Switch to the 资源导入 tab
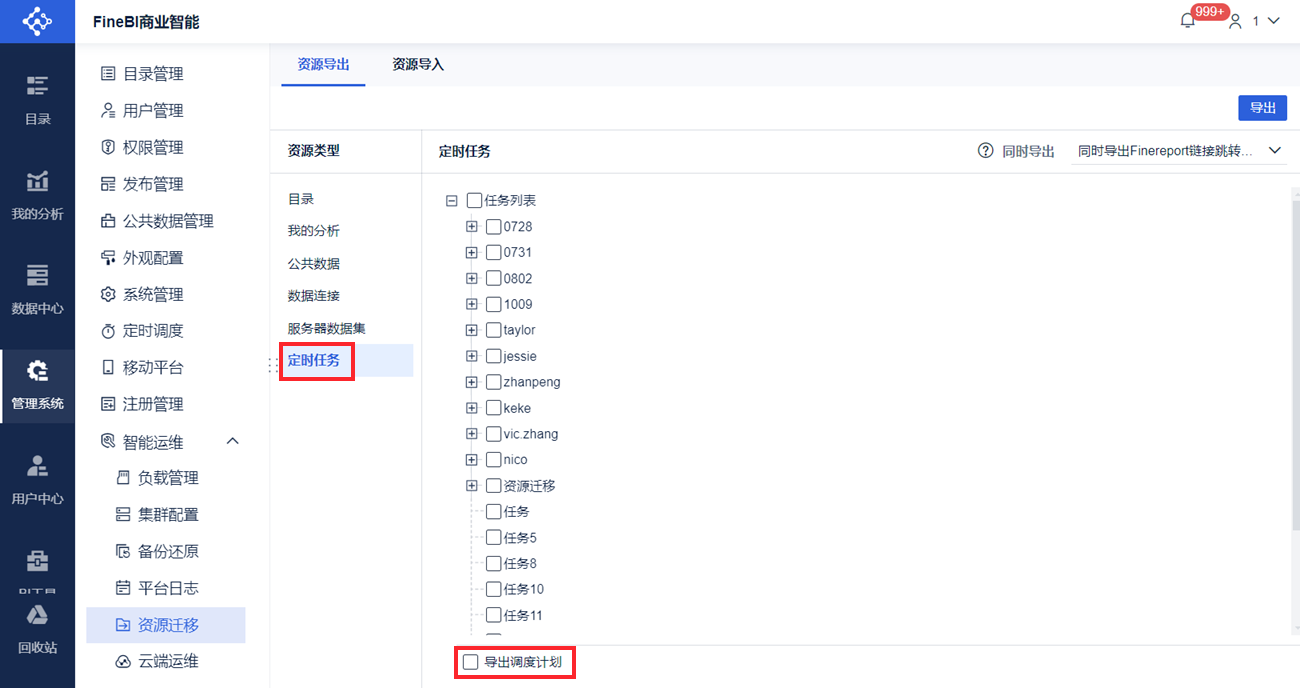The width and height of the screenshot is (1300, 688). pos(418,64)
